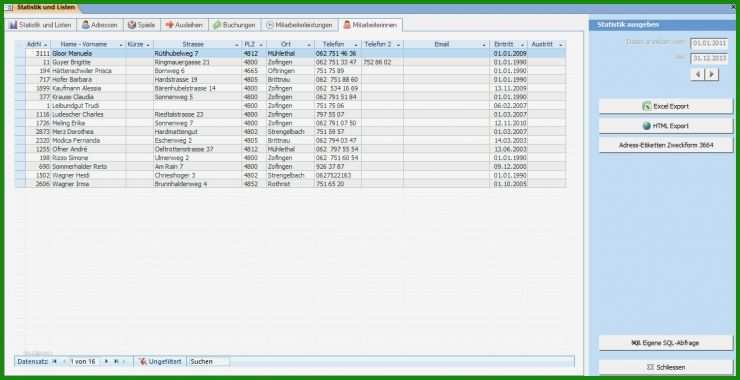
Task: Expand the Ort column dropdown arrow
Action: [x=310, y=45]
